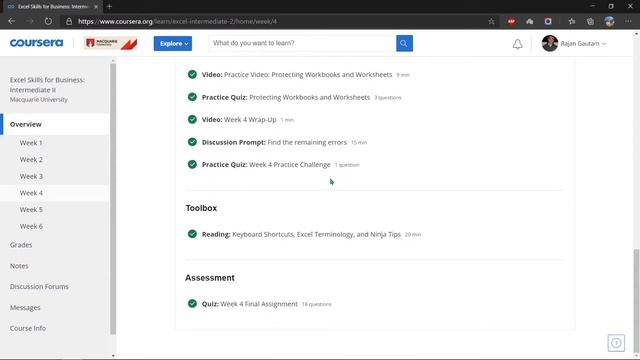Open Discussion Forums in the sidebar
The height and width of the screenshot is (360, 640).
pyautogui.click(x=39, y=287)
